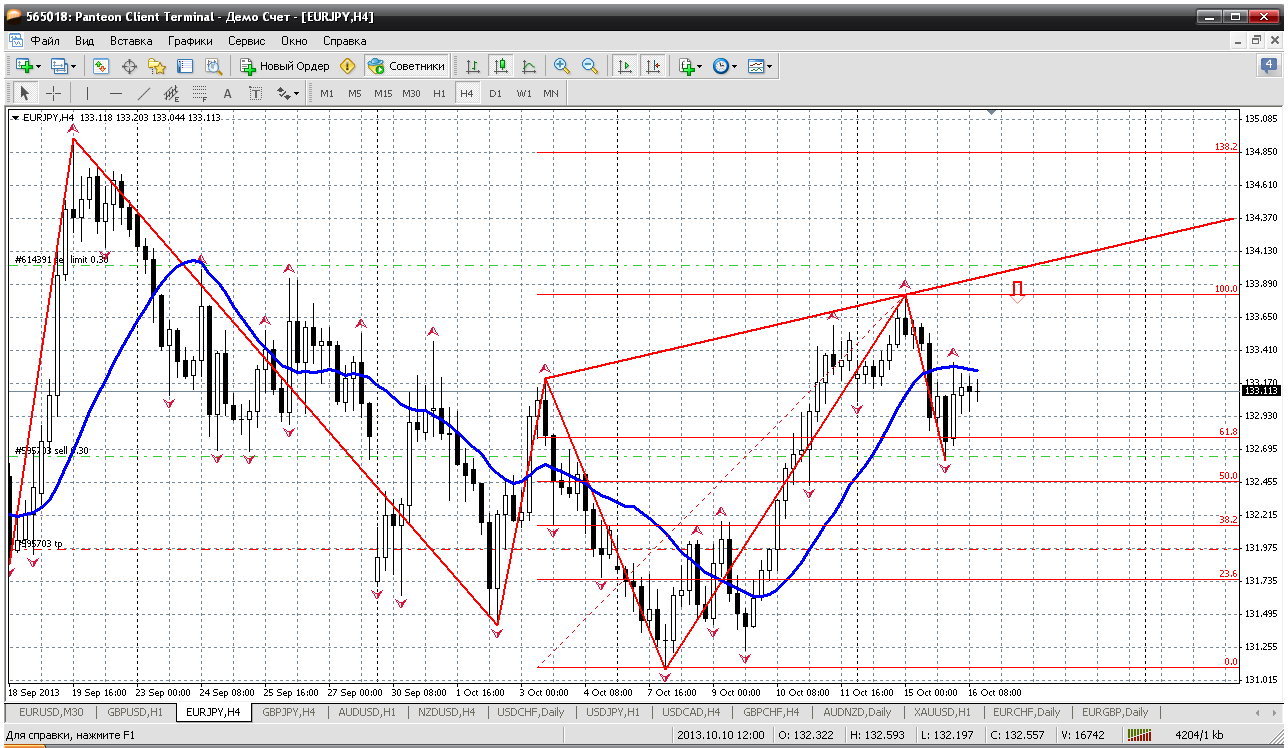Viewport: 1288px width, 748px height.
Task: Switch to XAUUSD,H1 chart tab
Action: (x=942, y=712)
